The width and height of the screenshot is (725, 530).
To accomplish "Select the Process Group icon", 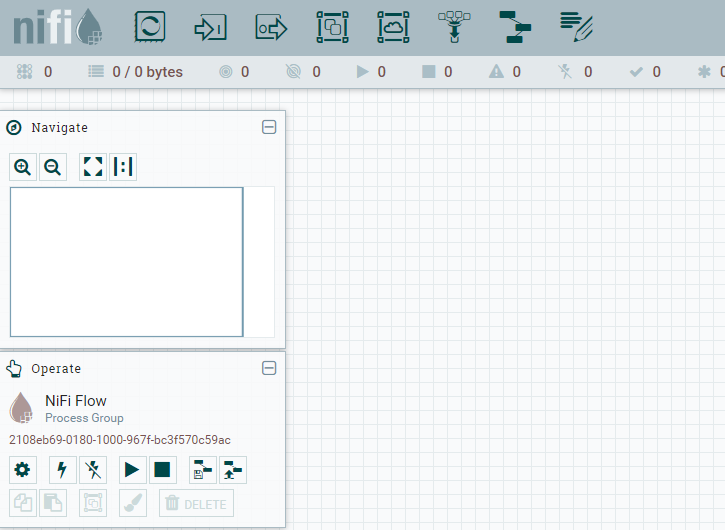I will [x=332, y=27].
